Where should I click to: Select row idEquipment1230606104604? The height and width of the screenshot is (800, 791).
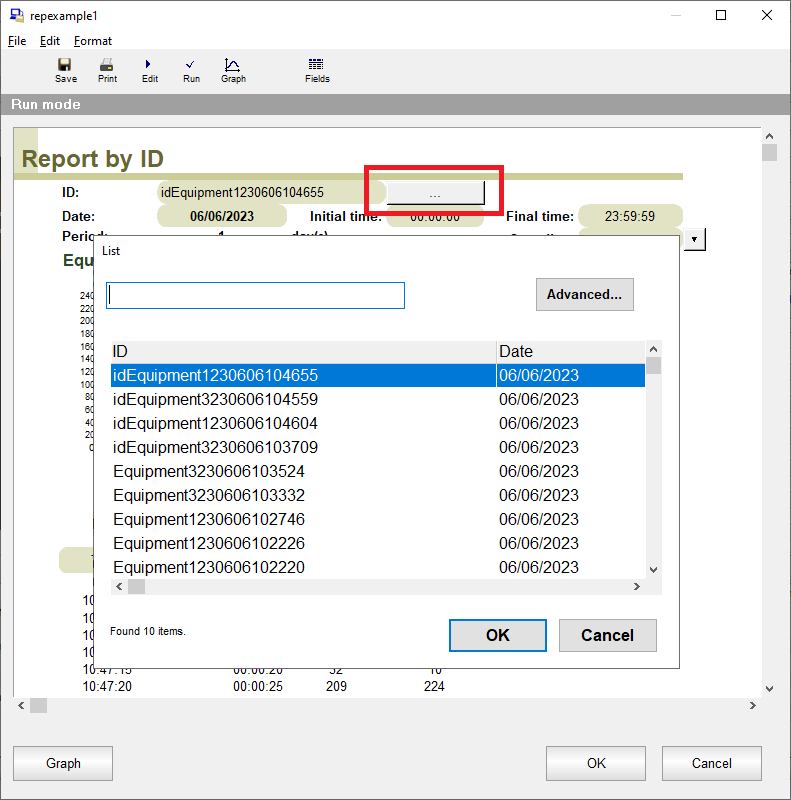point(378,423)
